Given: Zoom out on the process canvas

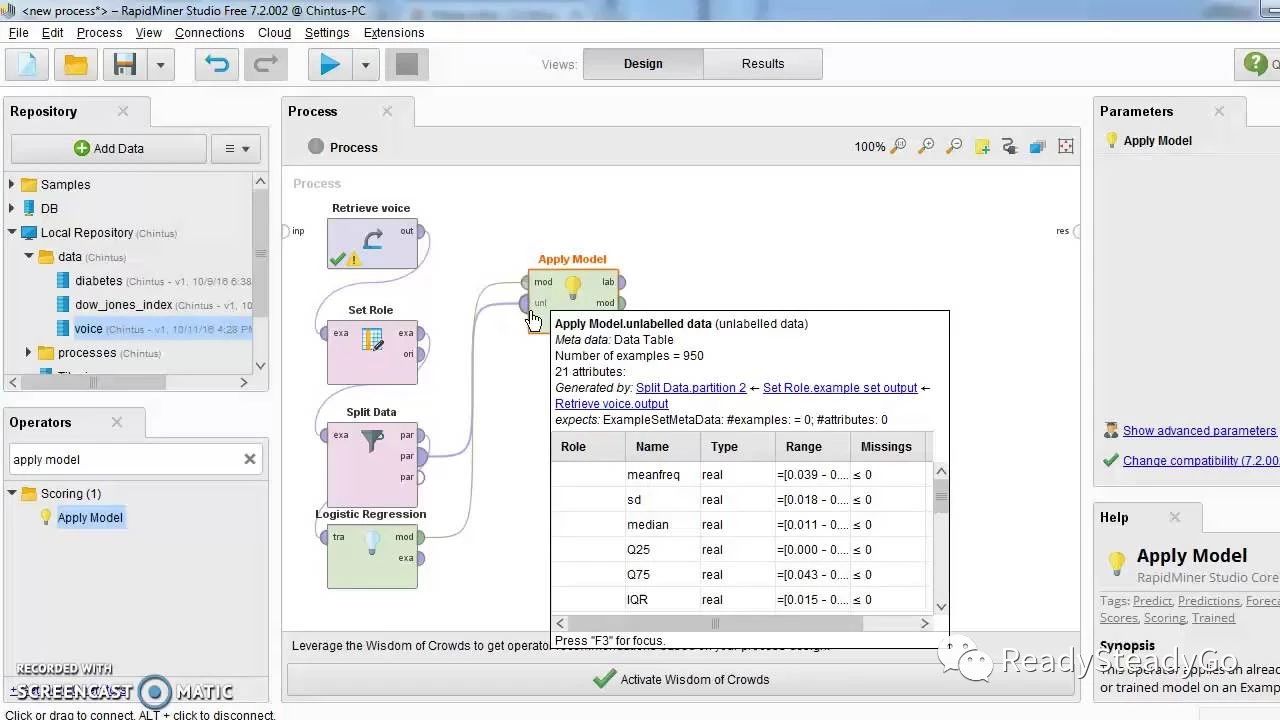Looking at the screenshot, I should pyautogui.click(x=954, y=146).
